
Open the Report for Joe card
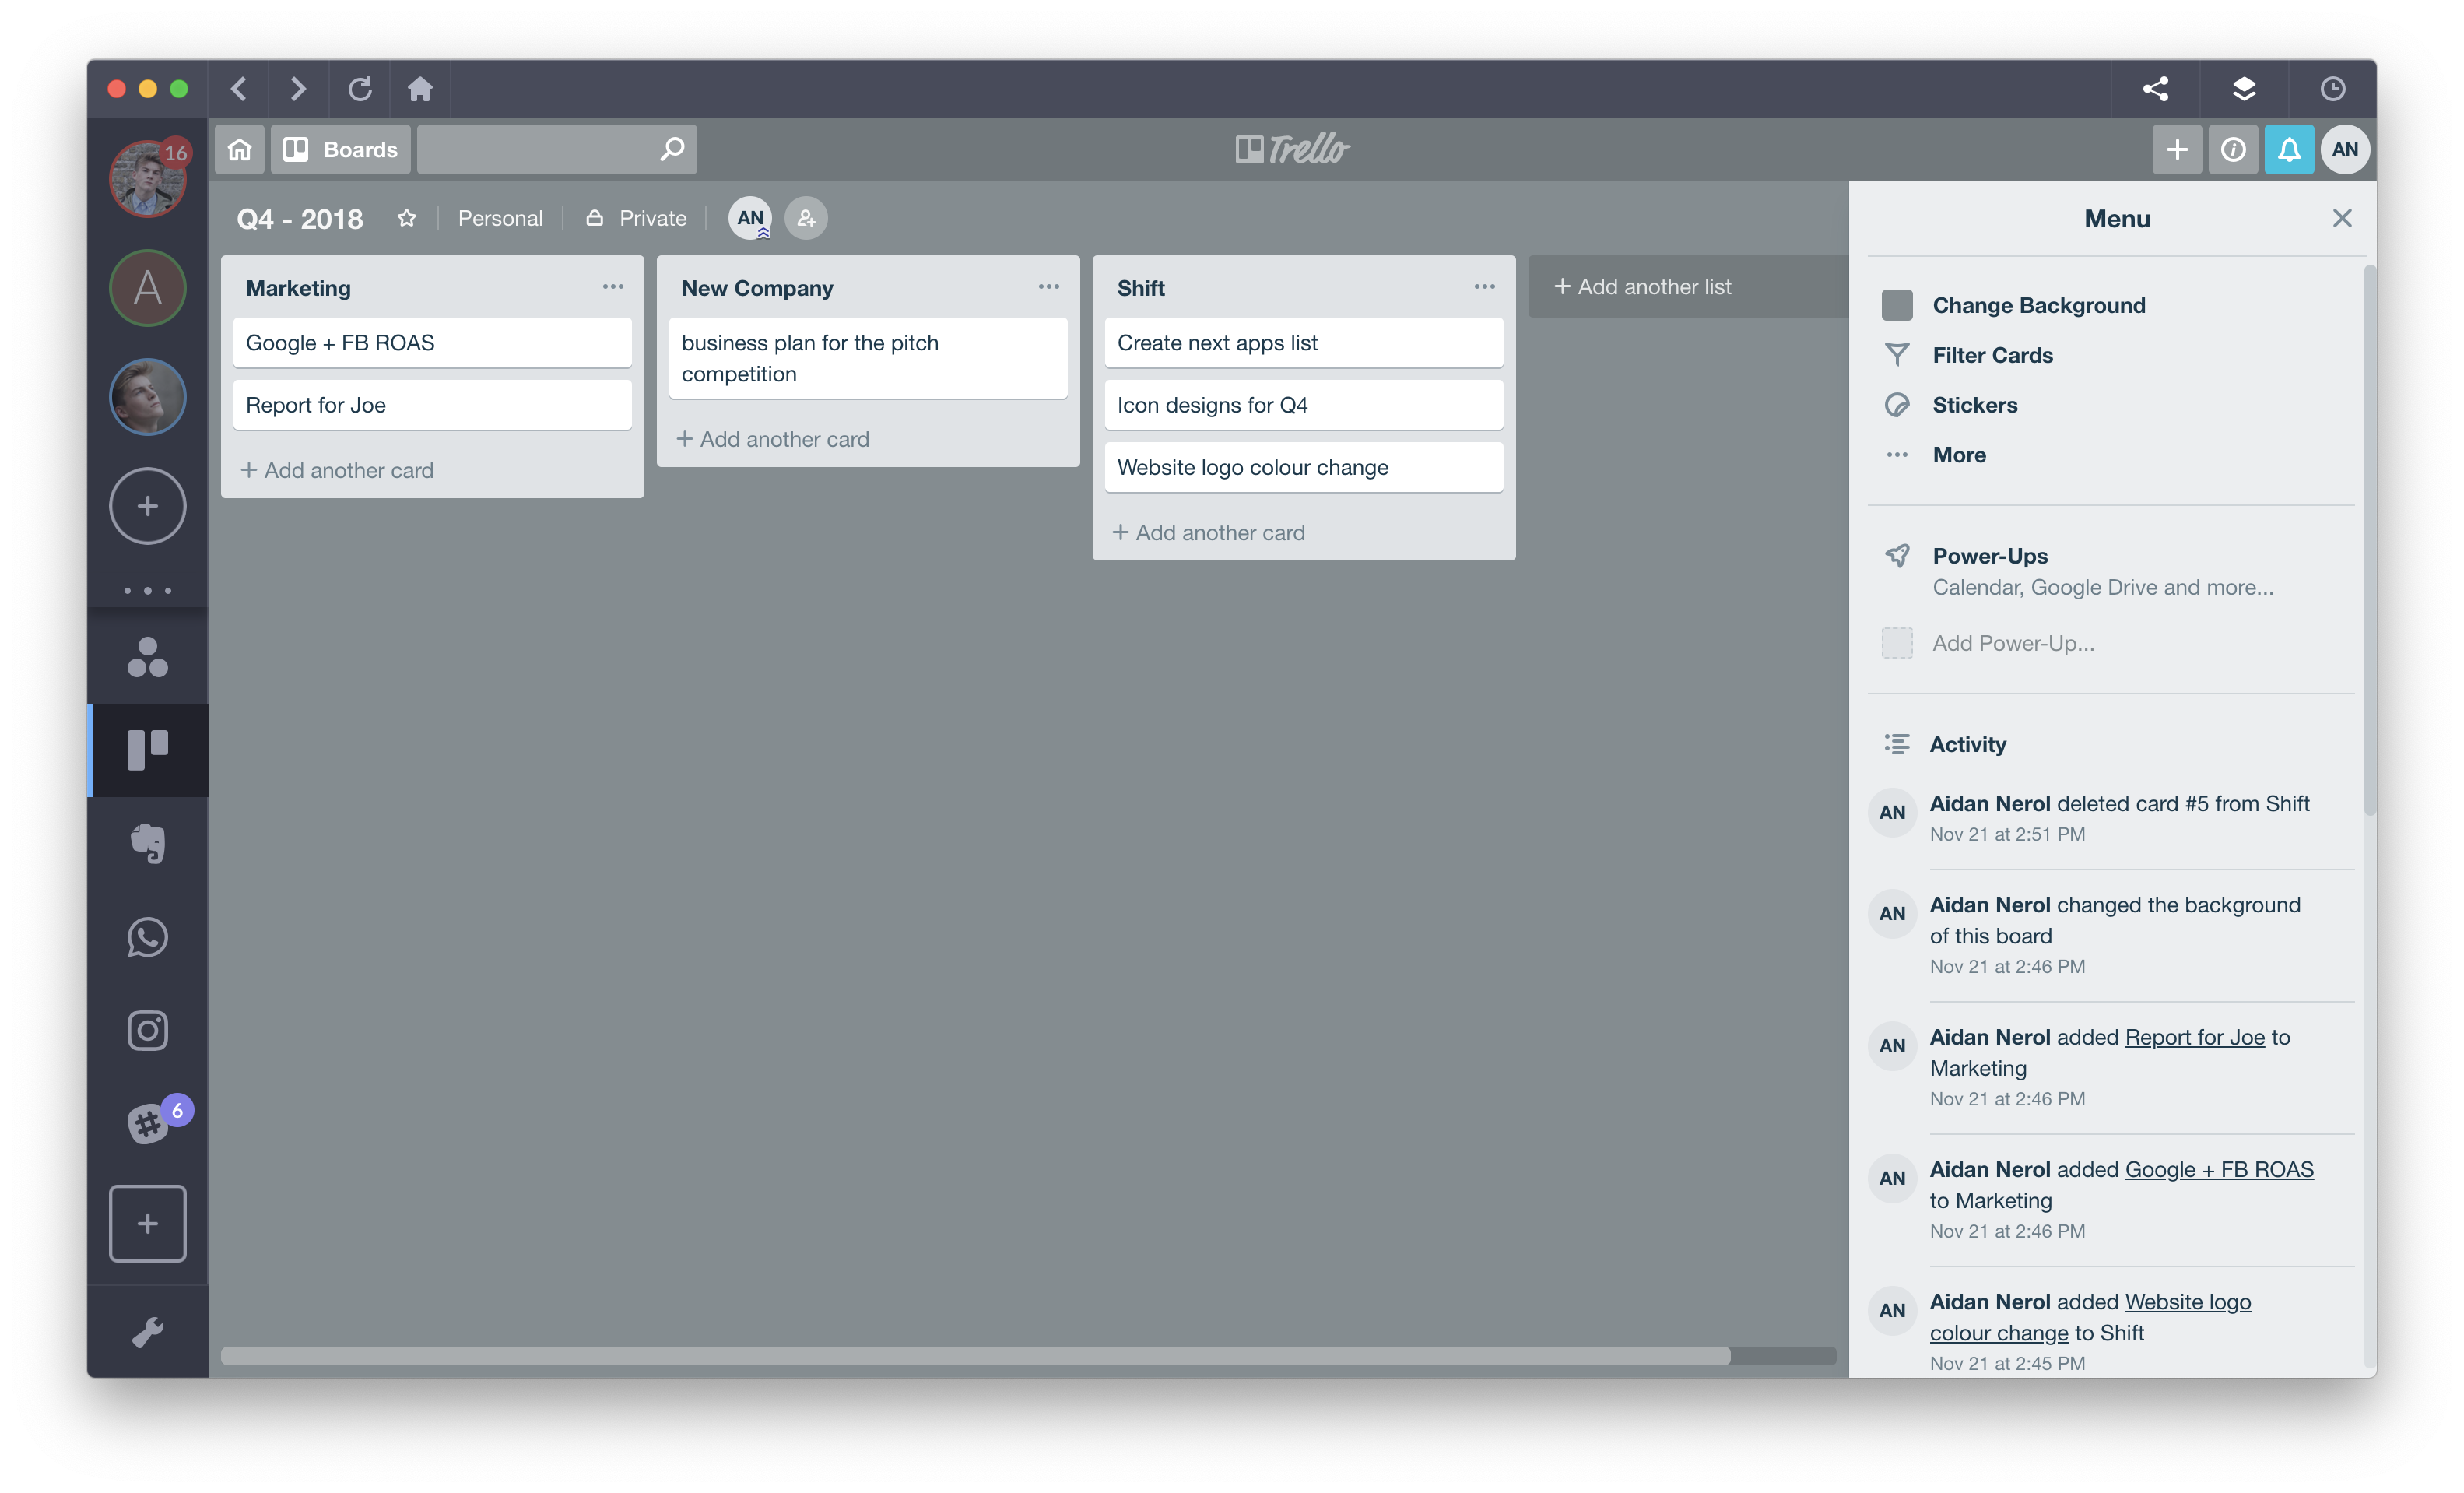tap(432, 405)
